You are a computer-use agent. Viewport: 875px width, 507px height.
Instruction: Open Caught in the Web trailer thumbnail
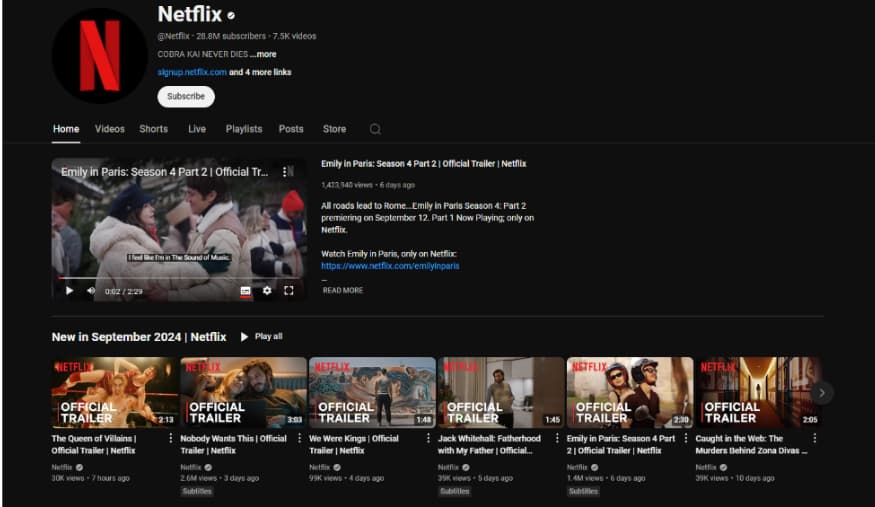tap(758, 393)
